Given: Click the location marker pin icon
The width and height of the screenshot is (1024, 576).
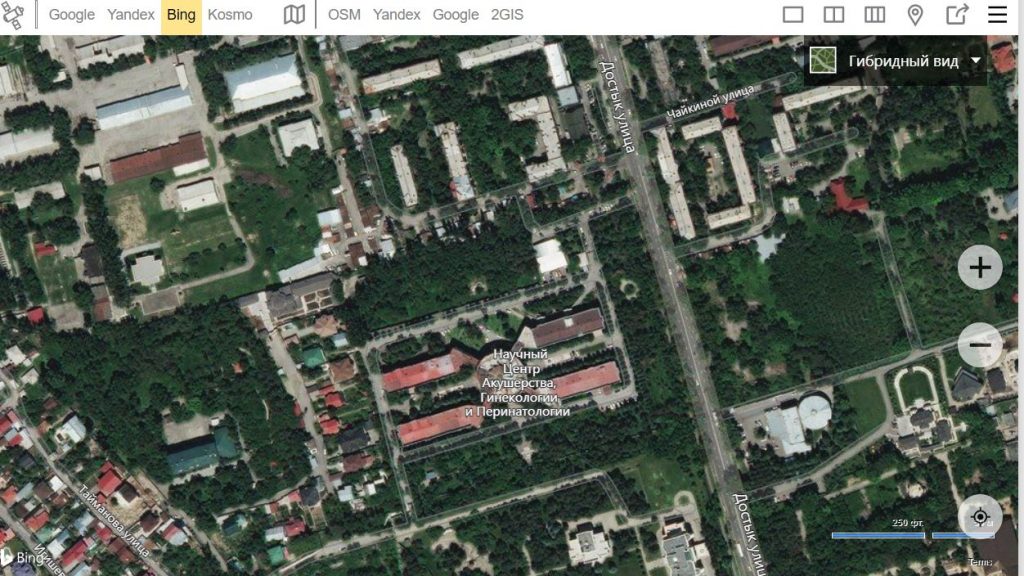Looking at the screenshot, I should [x=916, y=14].
